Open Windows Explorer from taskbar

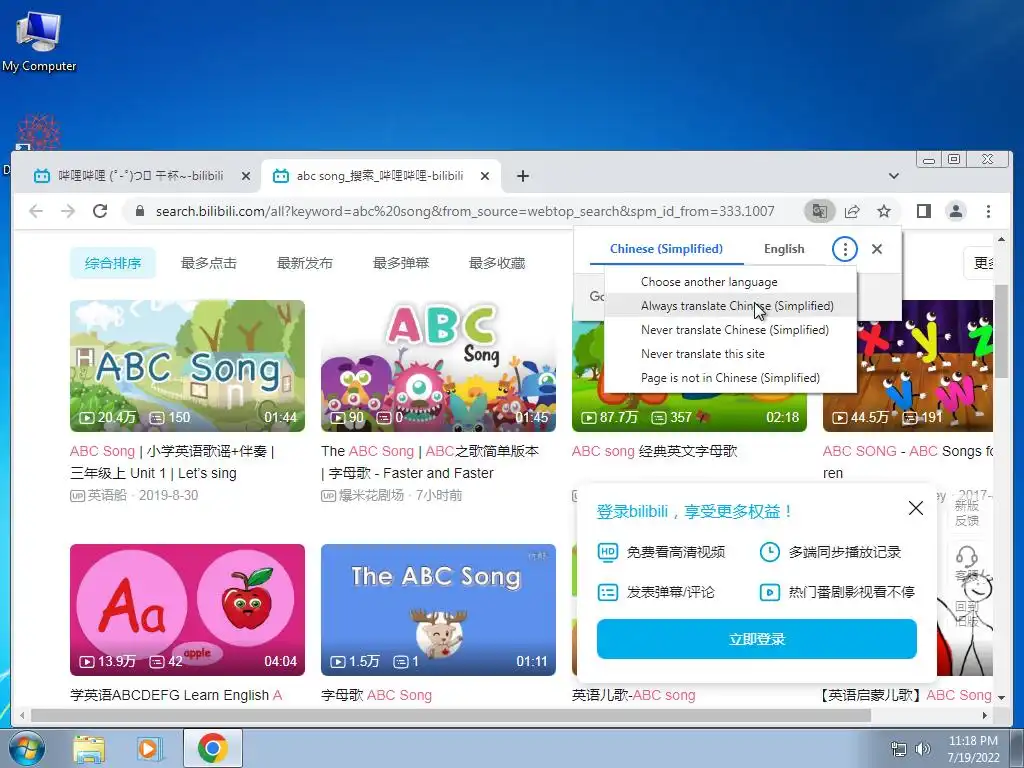[89, 748]
